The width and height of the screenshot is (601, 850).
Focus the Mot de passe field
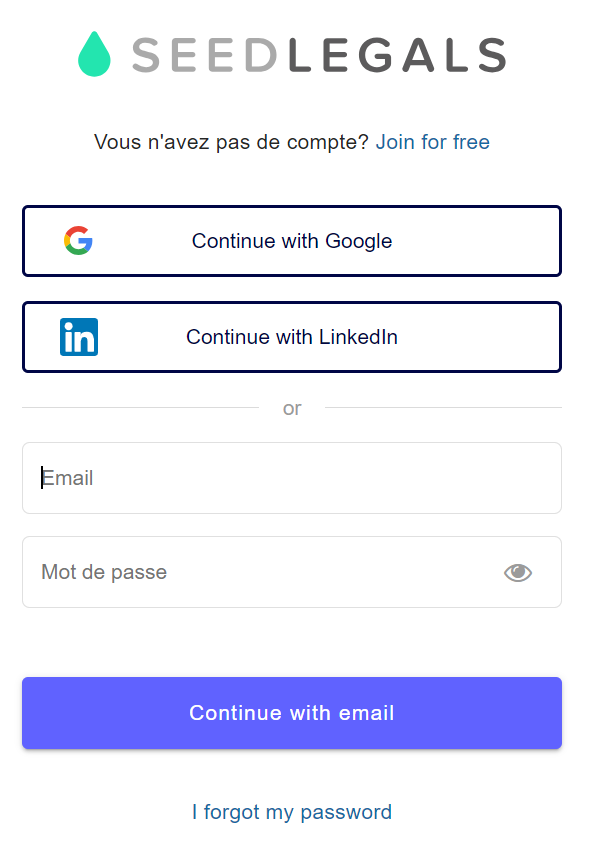pos(260,572)
